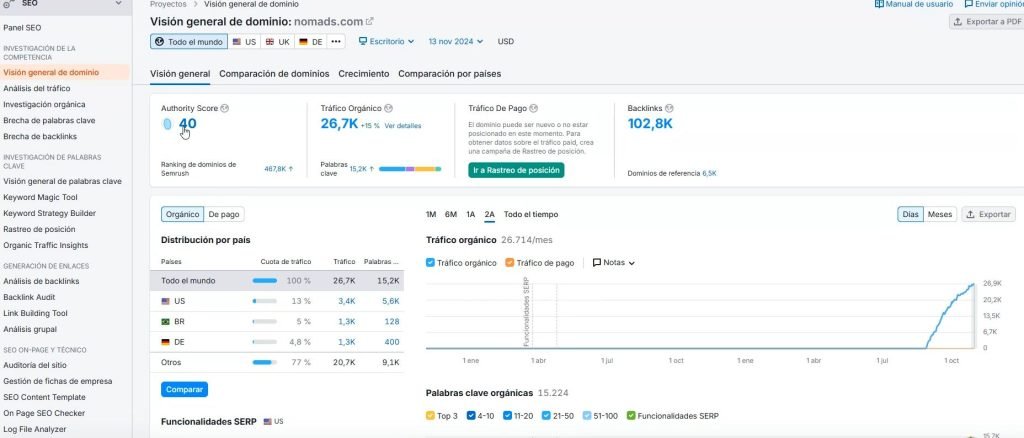Viewport: 1024px width, 438px height.
Task: Select 1A time range
Action: tap(470, 215)
